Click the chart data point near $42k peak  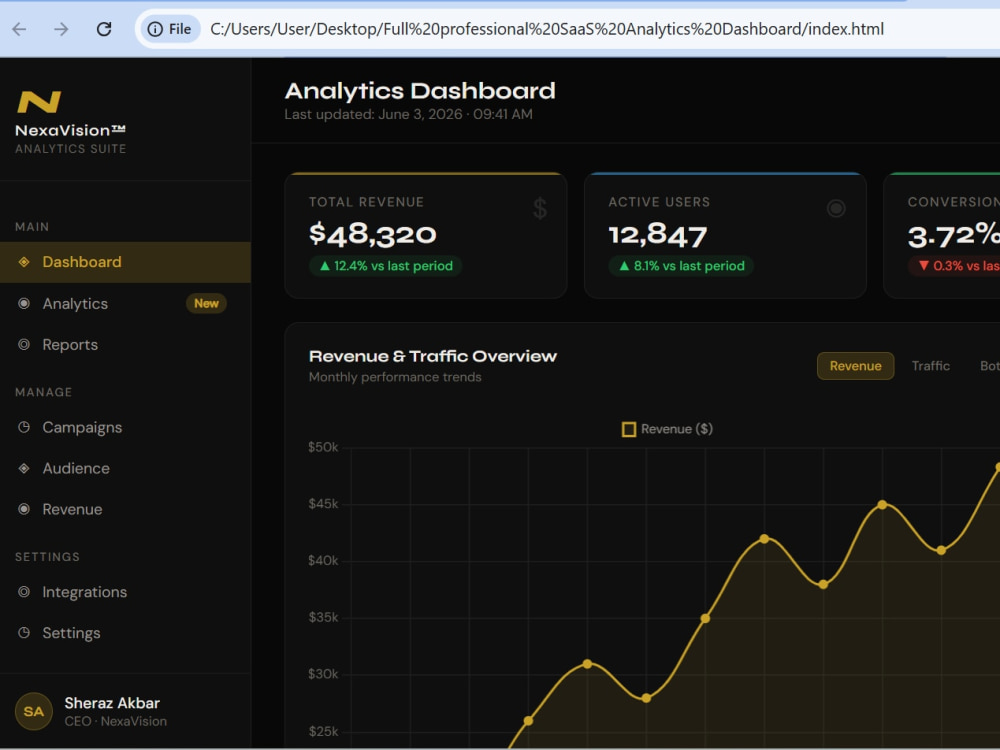[x=764, y=539]
